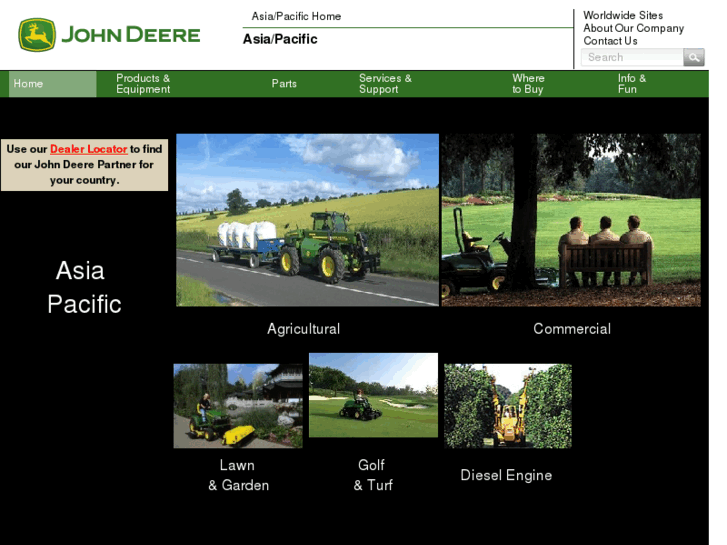Go to the Worldwide Sites link
This screenshot has height=545, width=727.
tap(623, 15)
